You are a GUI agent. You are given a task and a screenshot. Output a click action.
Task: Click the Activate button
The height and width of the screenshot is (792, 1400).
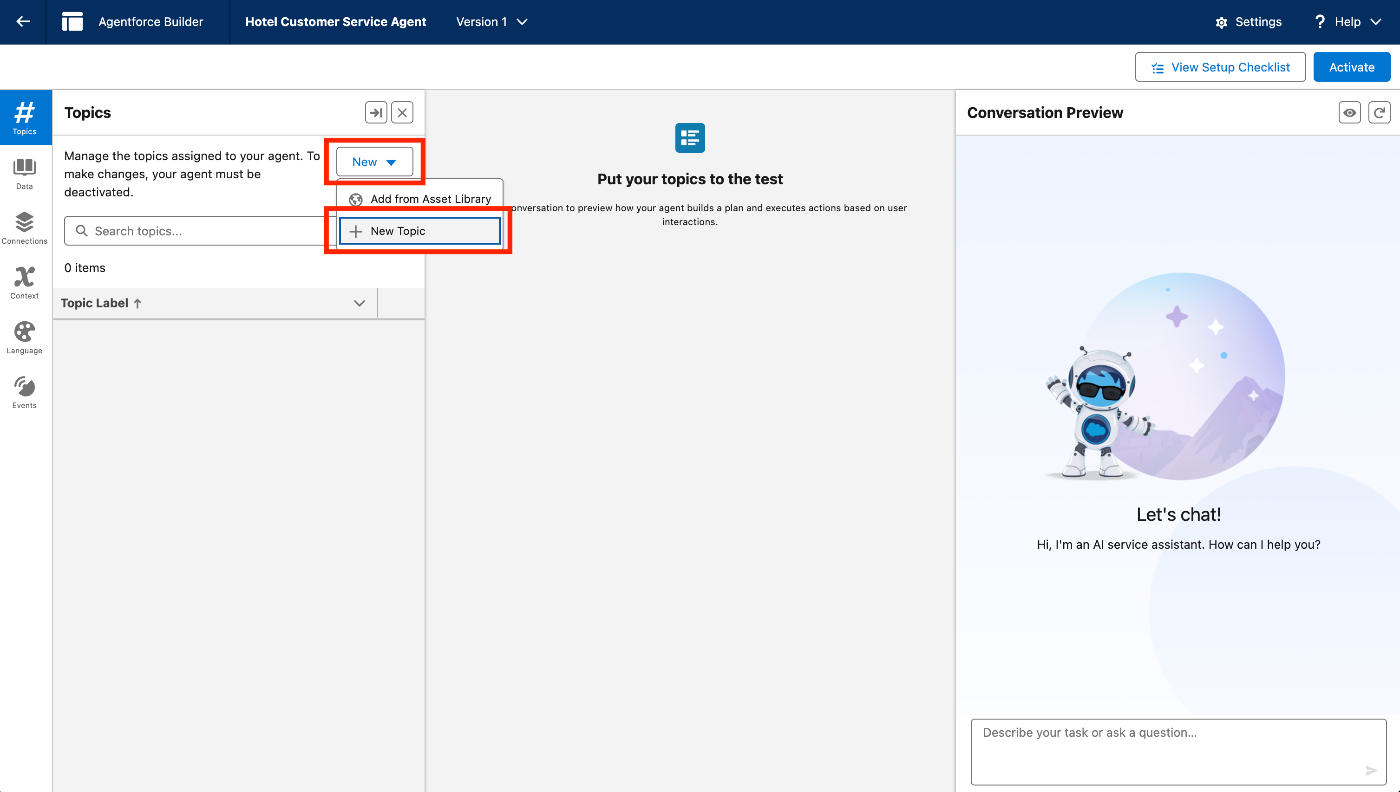1352,67
